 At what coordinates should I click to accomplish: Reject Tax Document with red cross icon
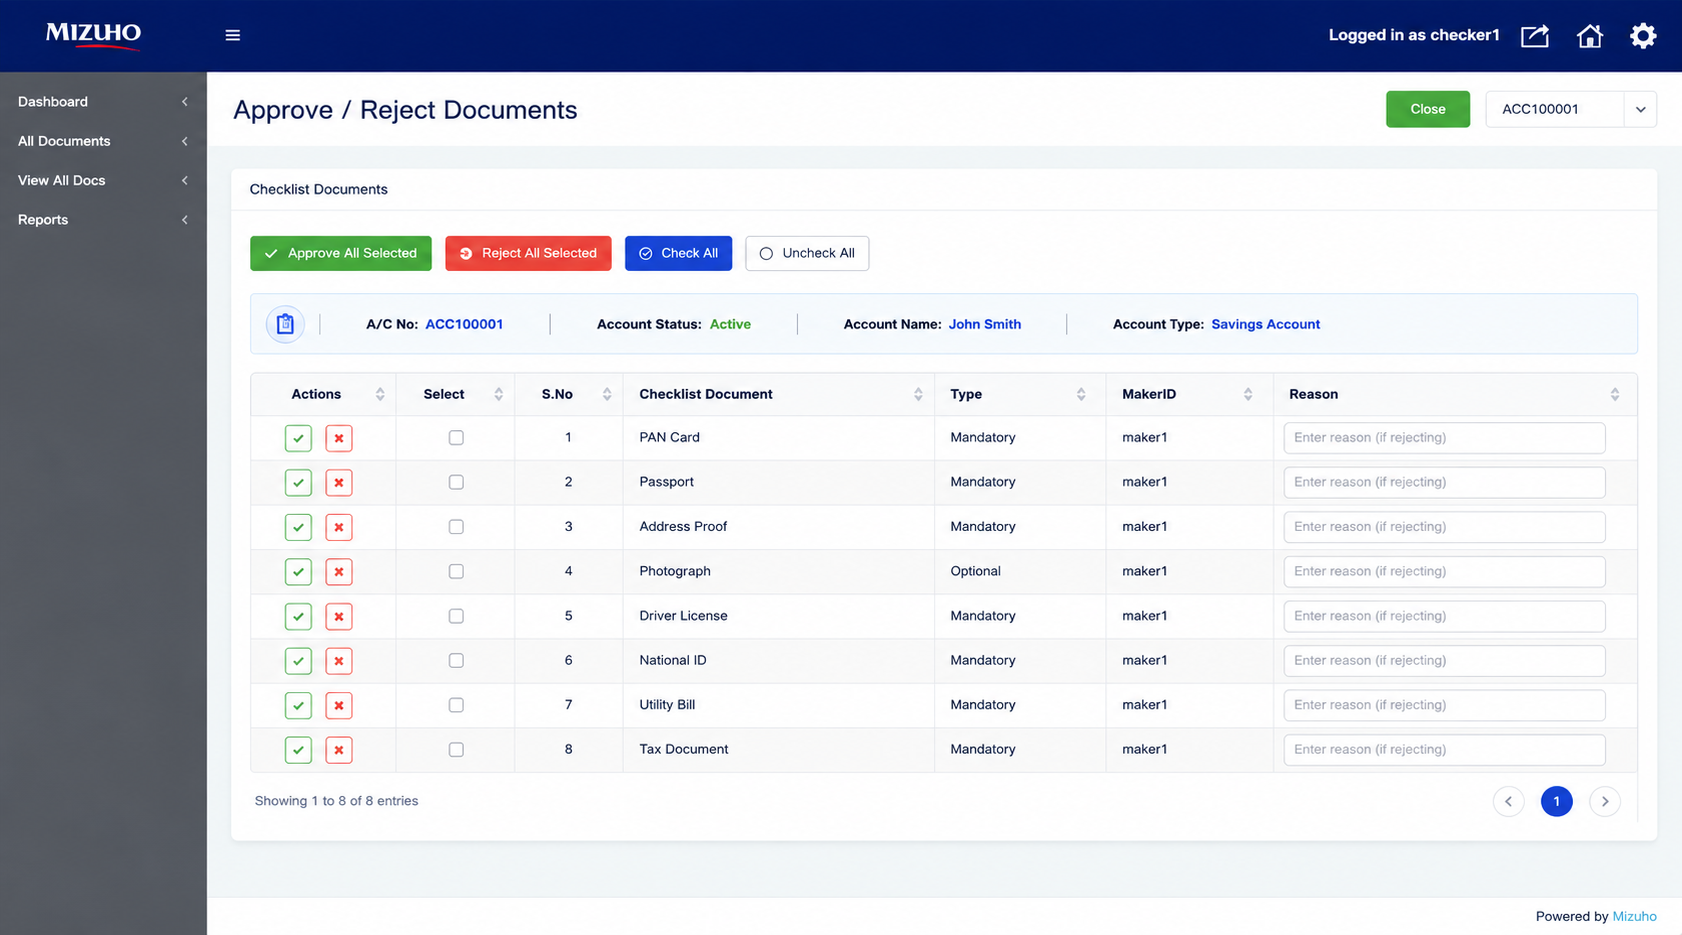point(339,750)
